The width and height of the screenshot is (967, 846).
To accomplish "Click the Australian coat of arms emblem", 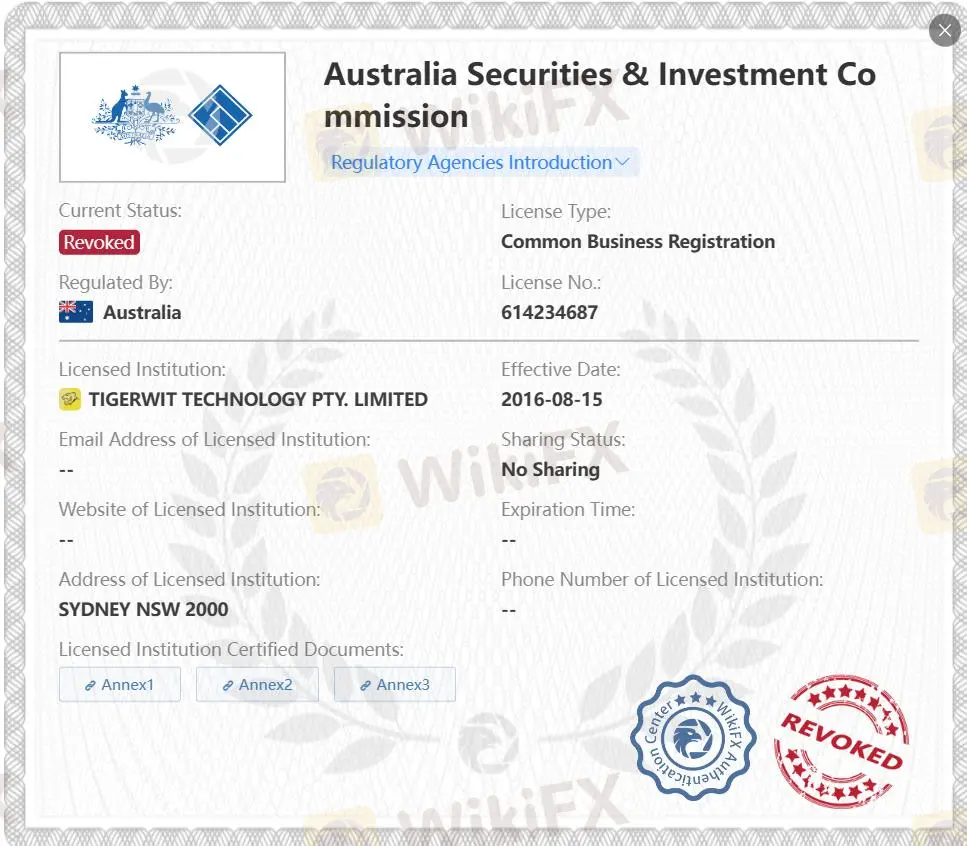I will tap(136, 115).
